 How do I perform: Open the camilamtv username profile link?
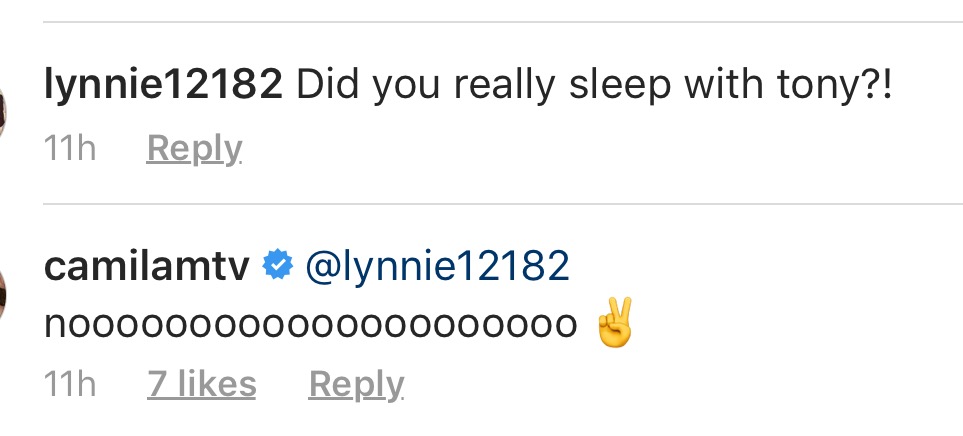(x=147, y=266)
